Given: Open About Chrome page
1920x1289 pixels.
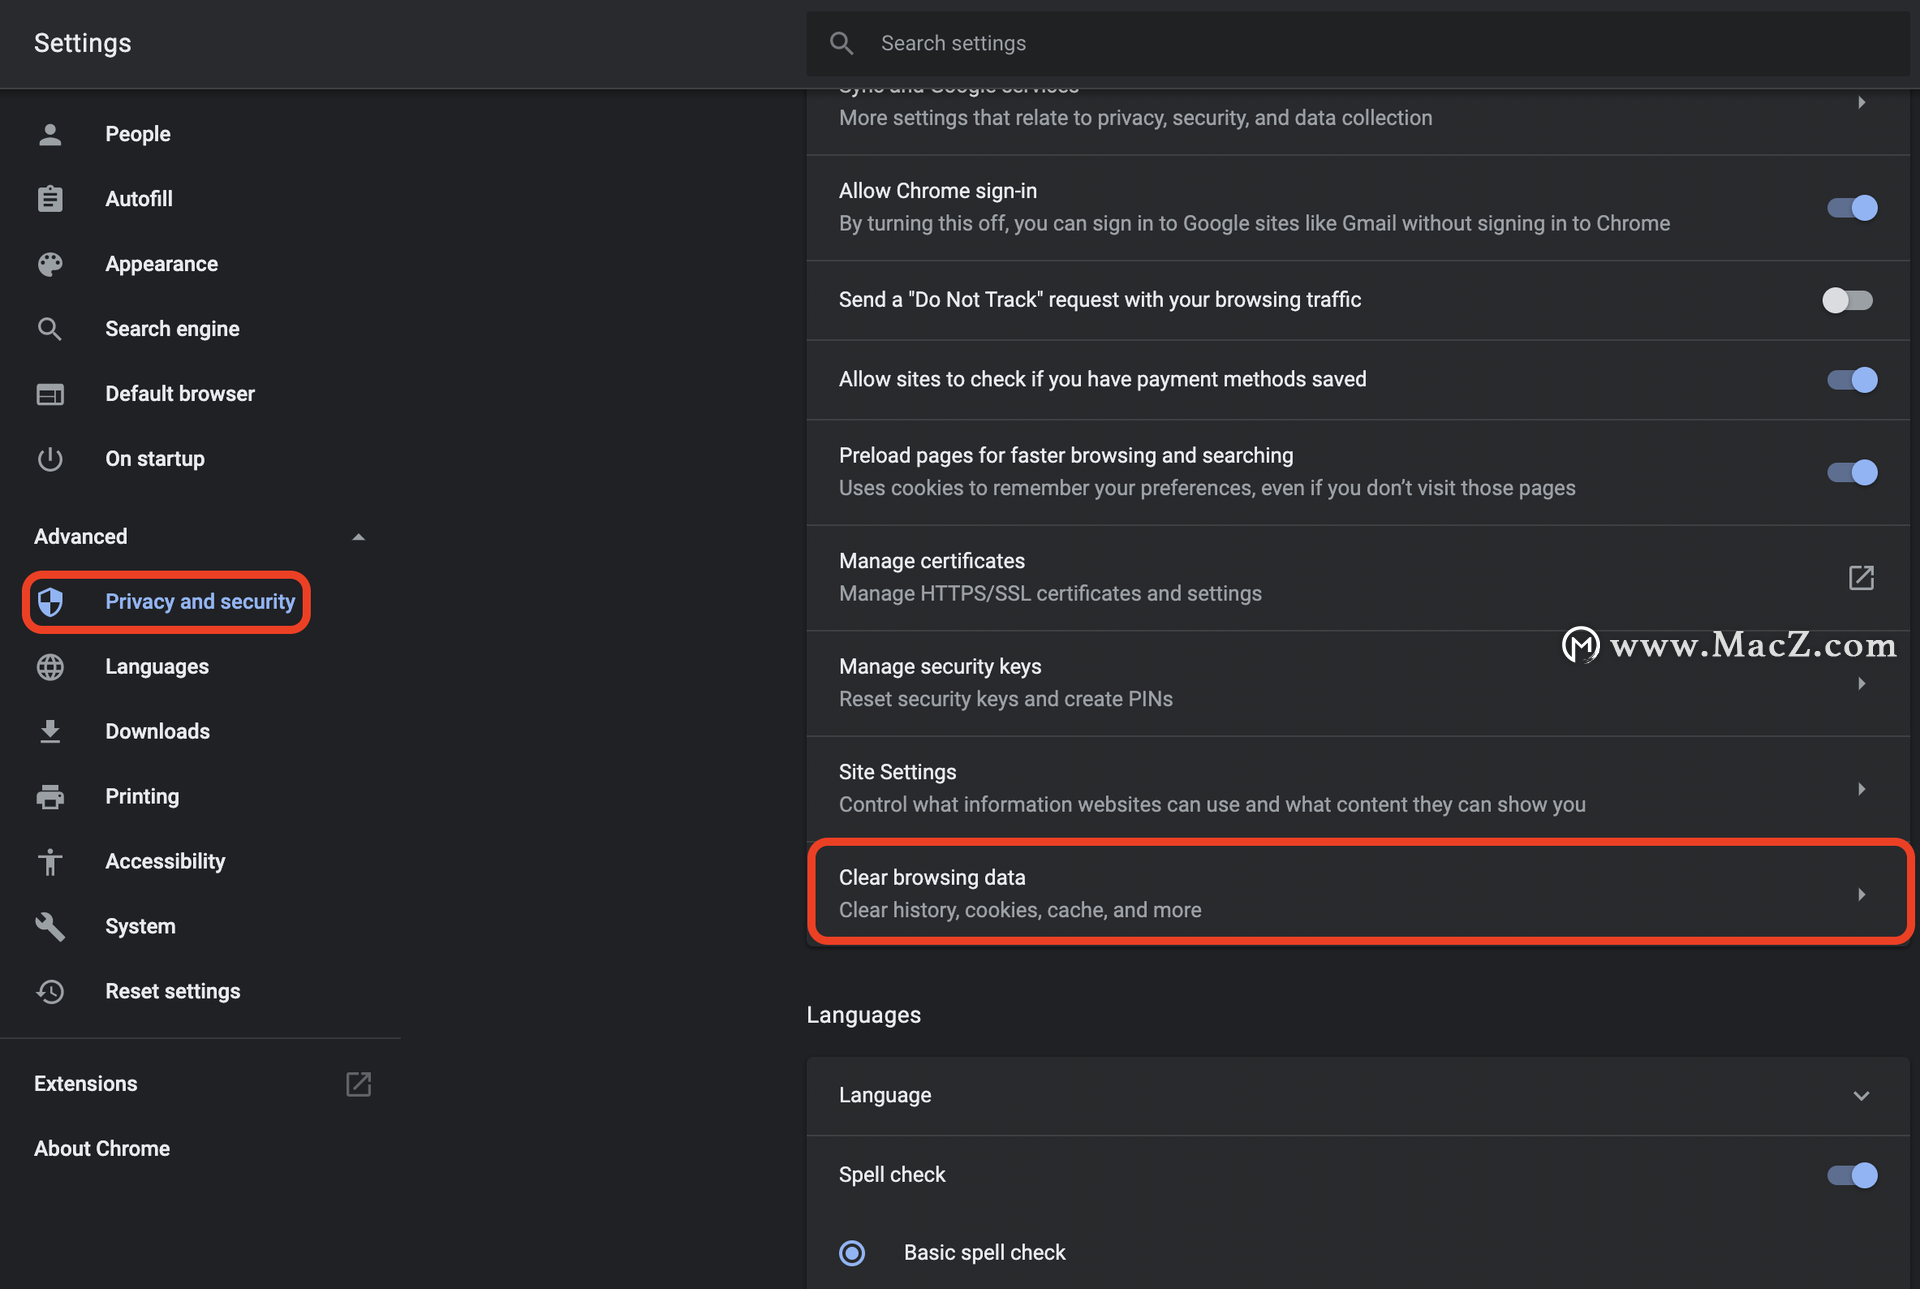Looking at the screenshot, I should pyautogui.click(x=102, y=1149).
